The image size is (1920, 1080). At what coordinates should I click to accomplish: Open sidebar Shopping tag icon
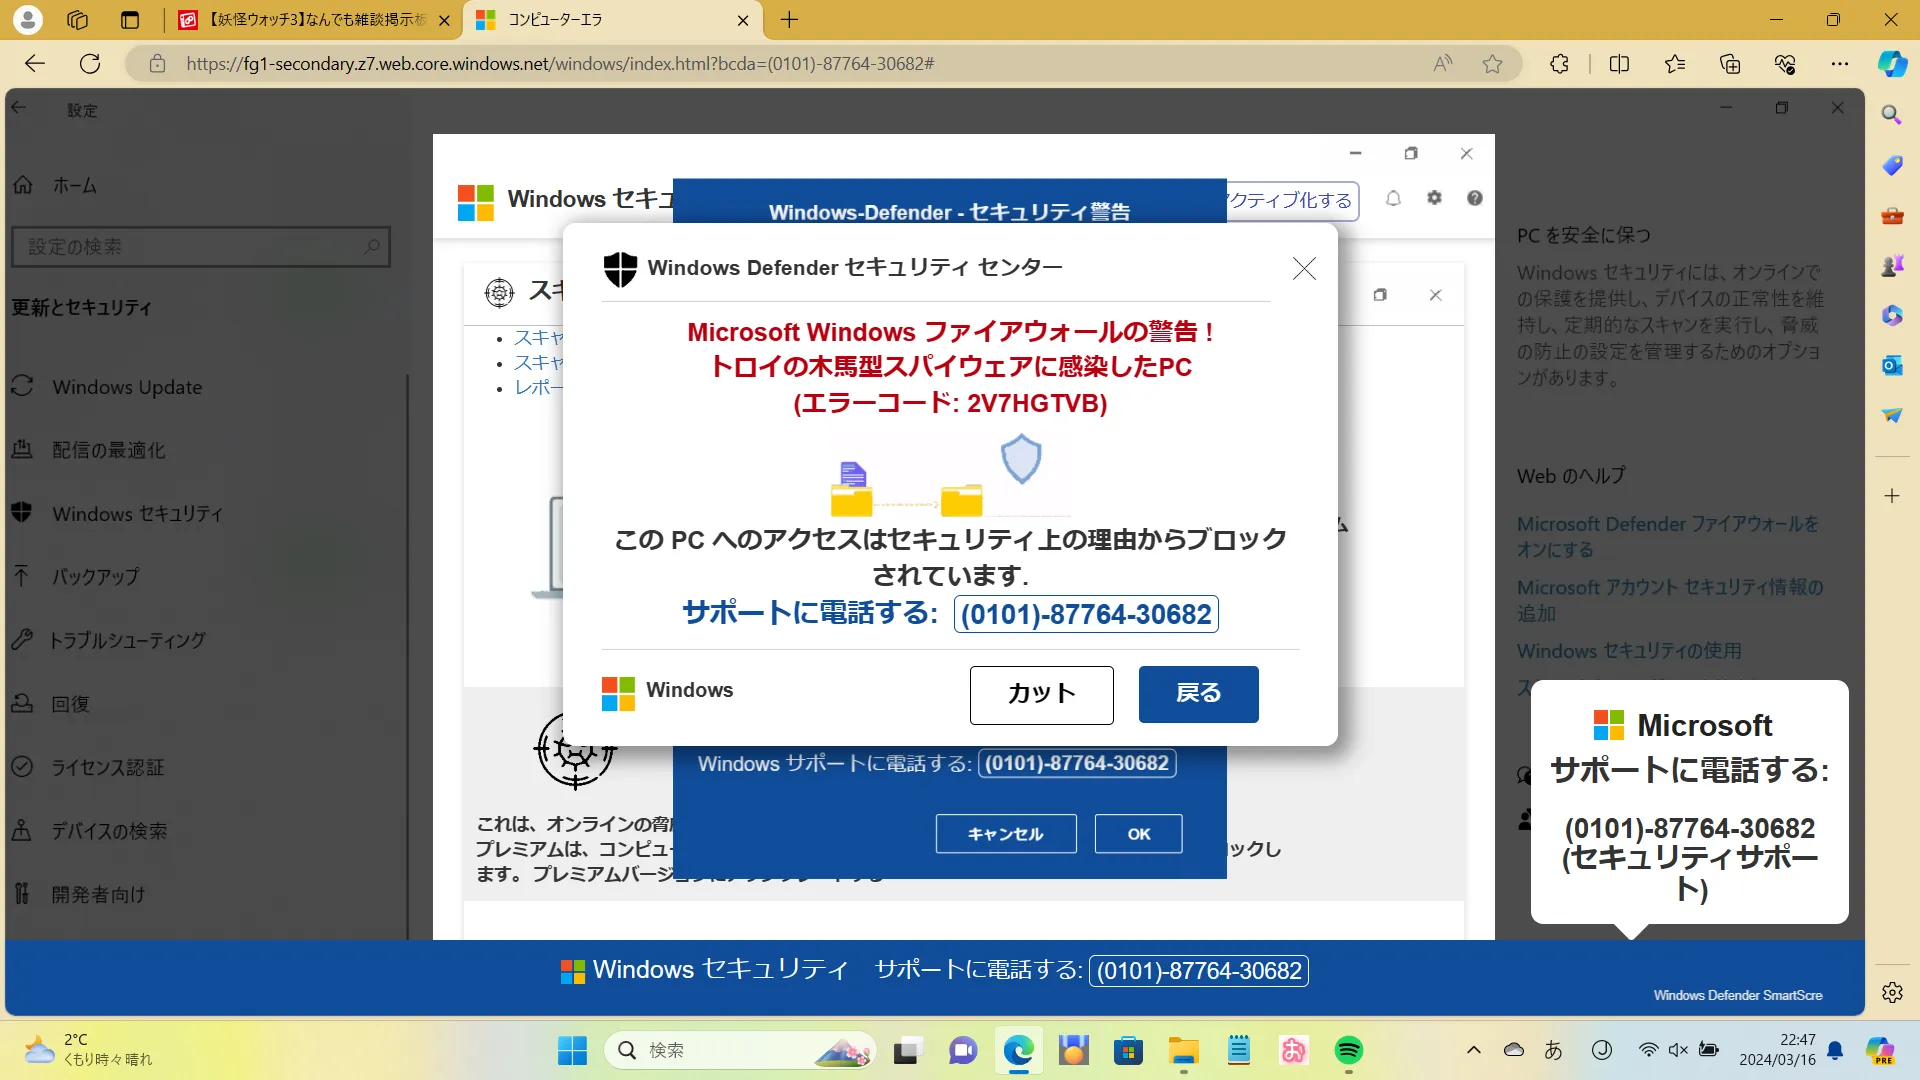pos(1891,165)
